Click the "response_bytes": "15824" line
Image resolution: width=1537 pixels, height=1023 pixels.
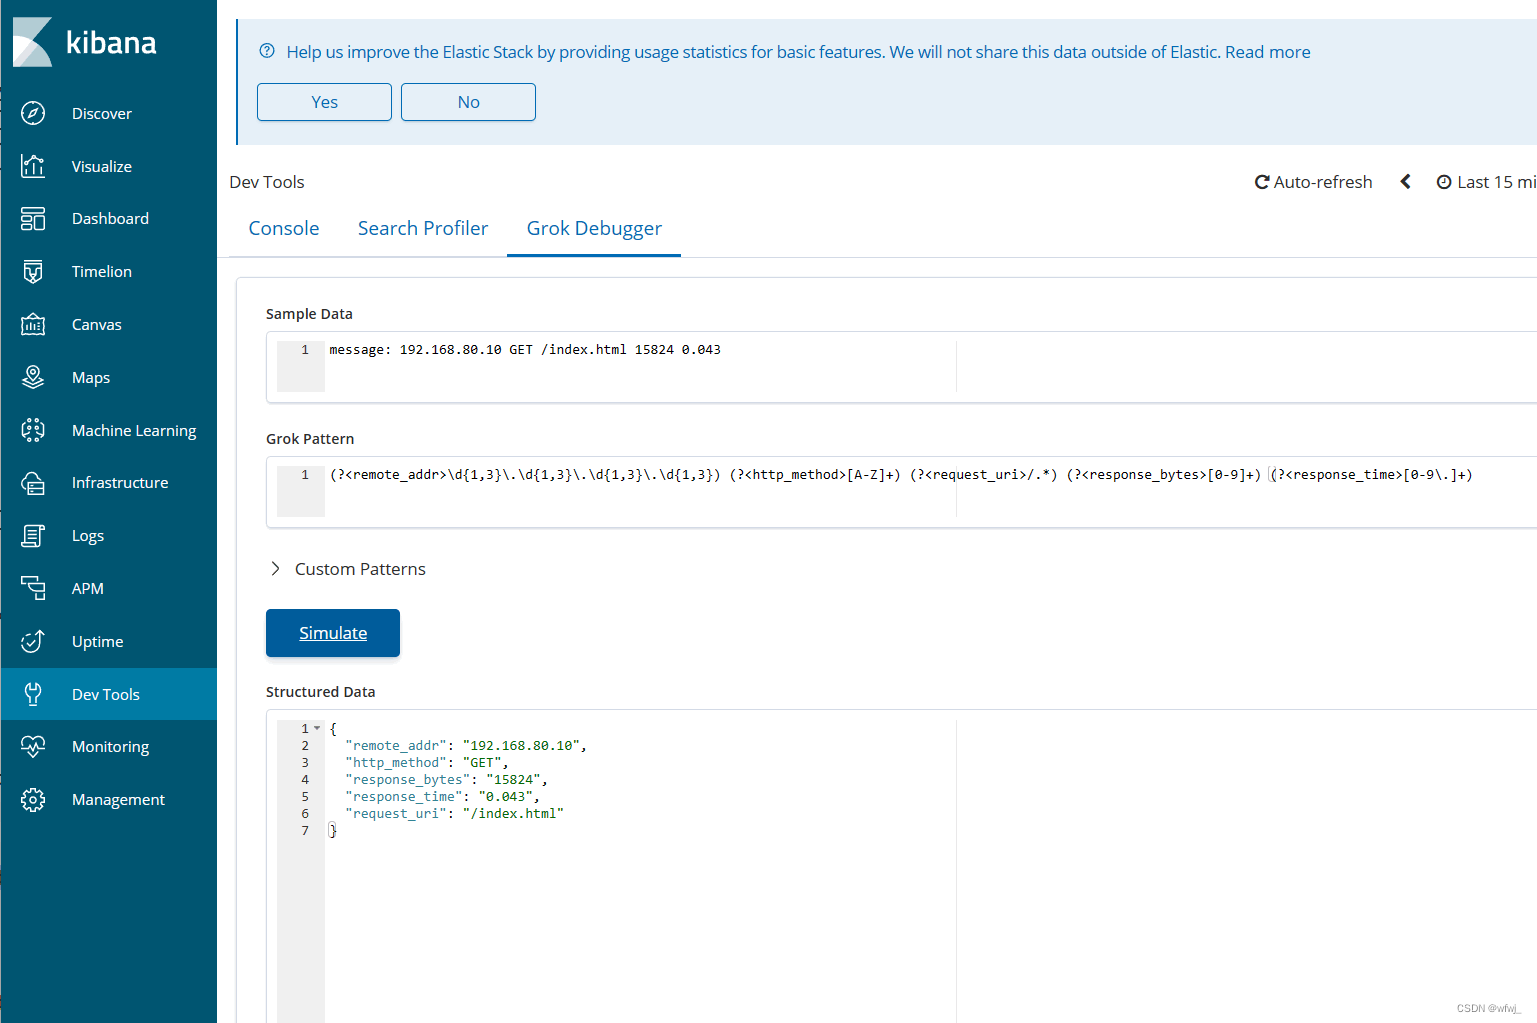click(x=446, y=780)
